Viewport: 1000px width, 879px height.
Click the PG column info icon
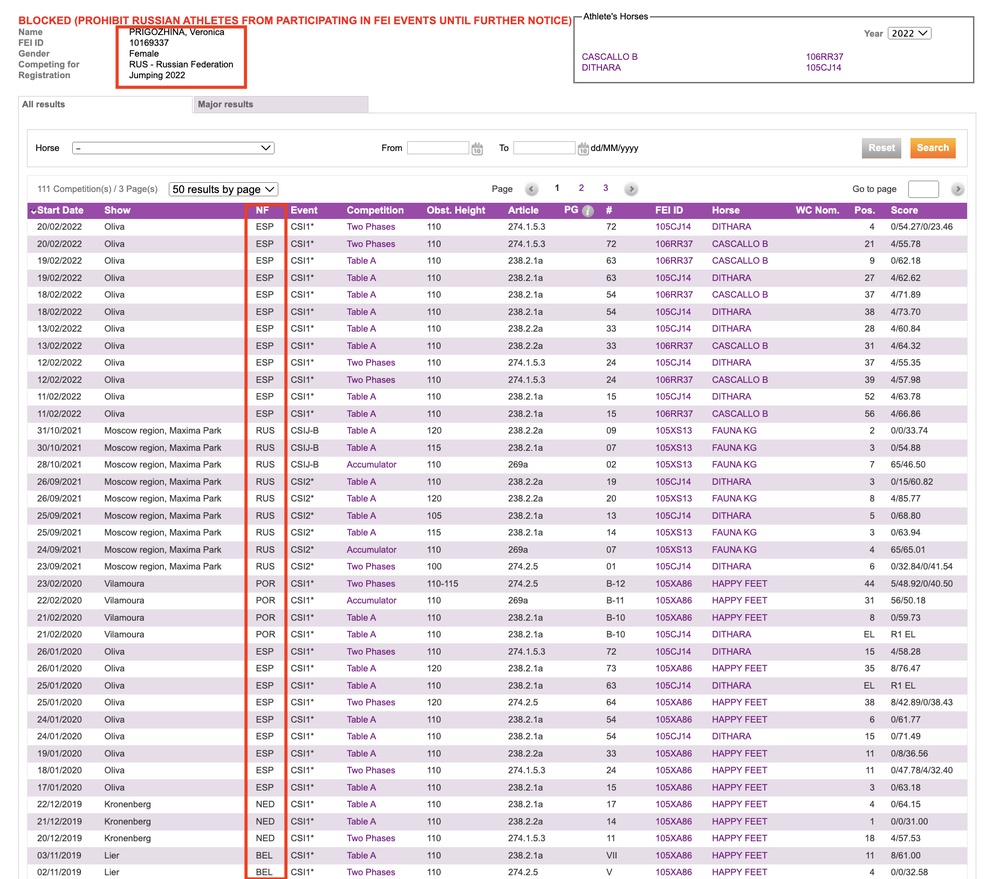588,211
